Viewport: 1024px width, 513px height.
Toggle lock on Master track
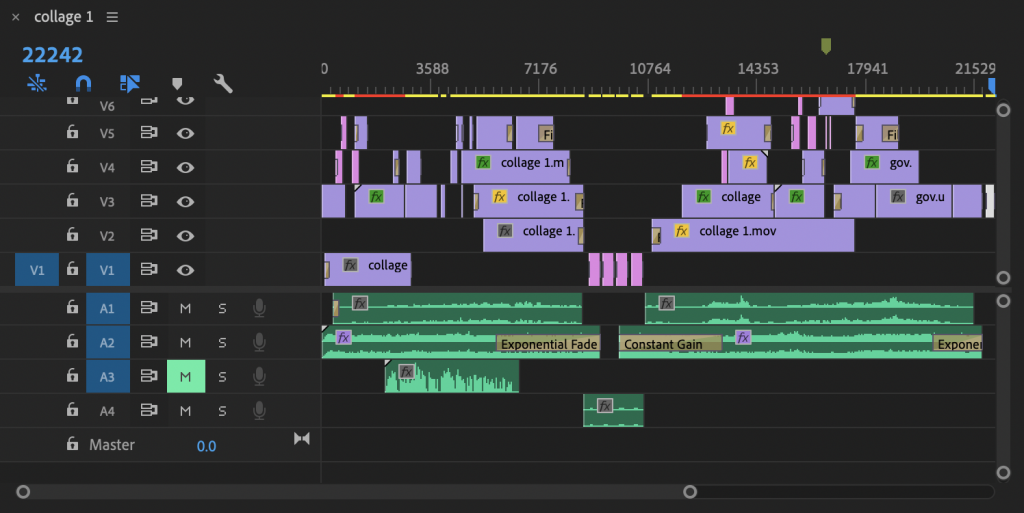click(x=72, y=444)
